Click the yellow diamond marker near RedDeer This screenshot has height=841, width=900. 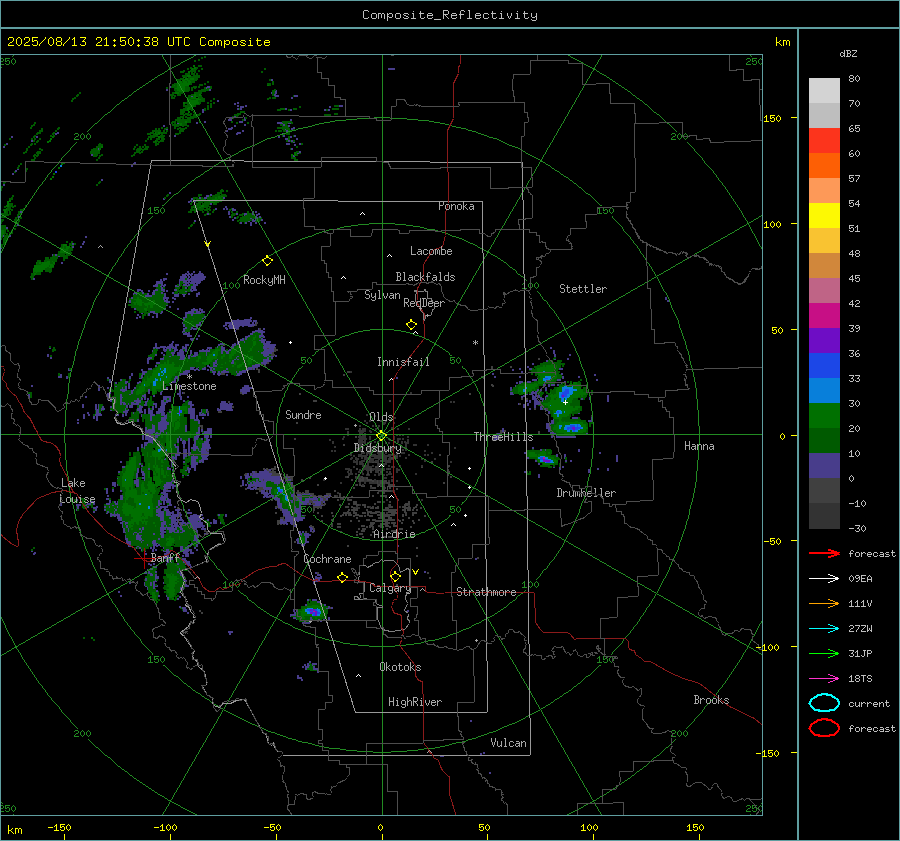click(x=412, y=325)
